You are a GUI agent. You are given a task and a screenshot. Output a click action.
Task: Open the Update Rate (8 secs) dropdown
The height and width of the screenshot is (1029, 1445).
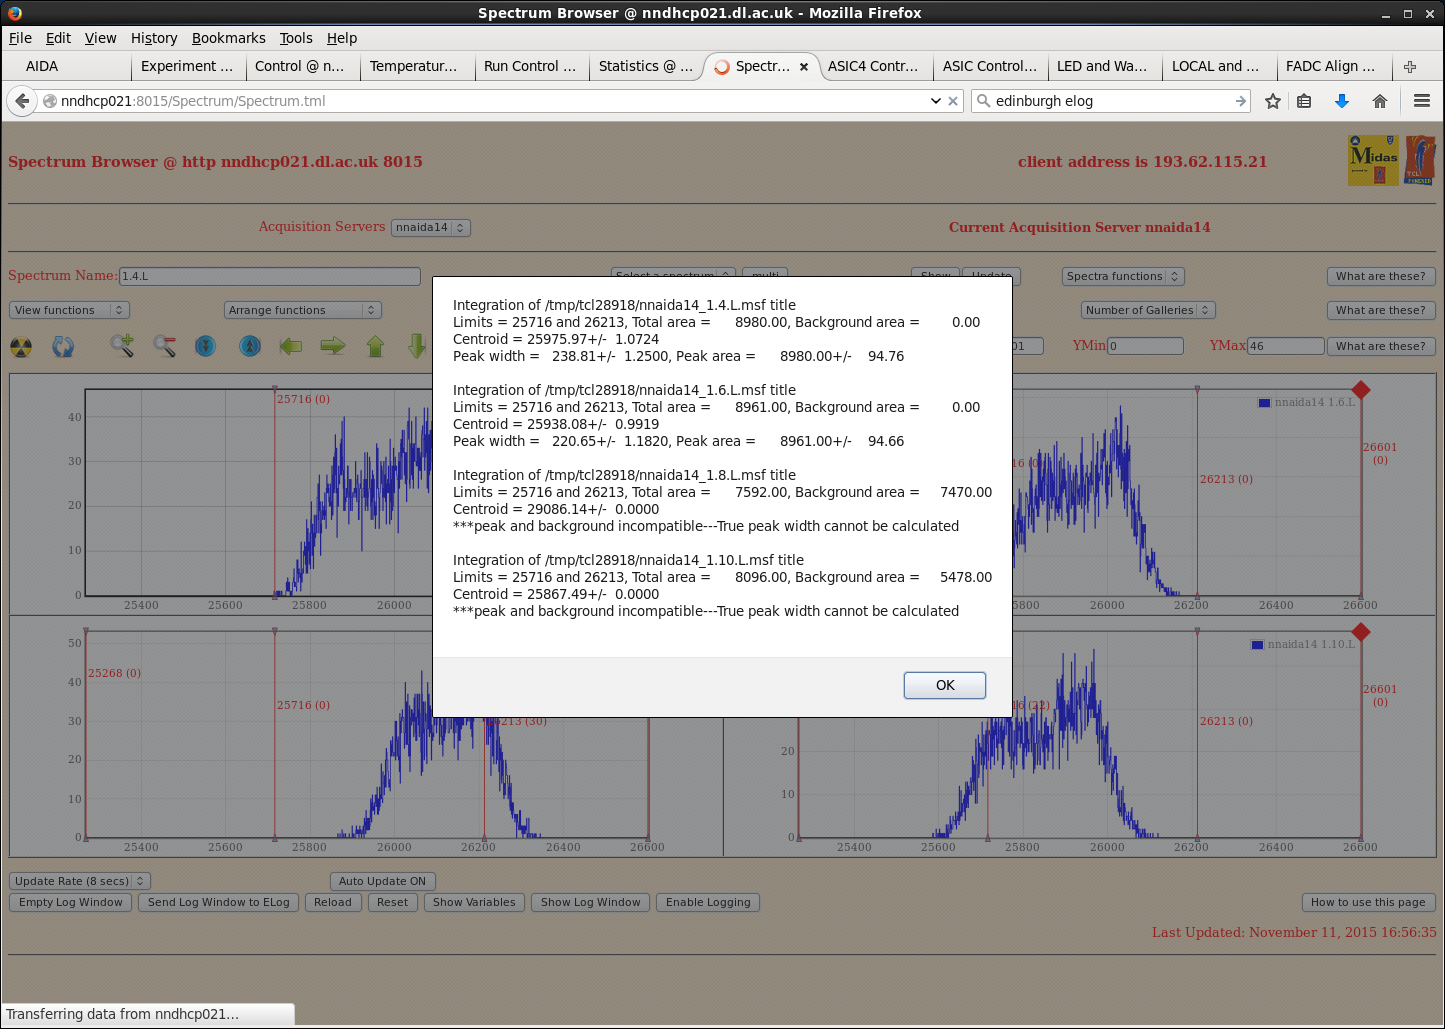pos(80,881)
